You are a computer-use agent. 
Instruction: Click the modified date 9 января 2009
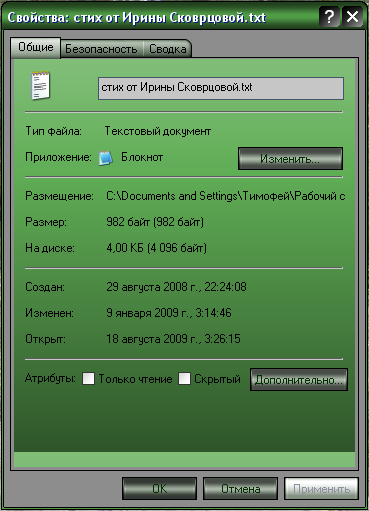pyautogui.click(x=169, y=313)
